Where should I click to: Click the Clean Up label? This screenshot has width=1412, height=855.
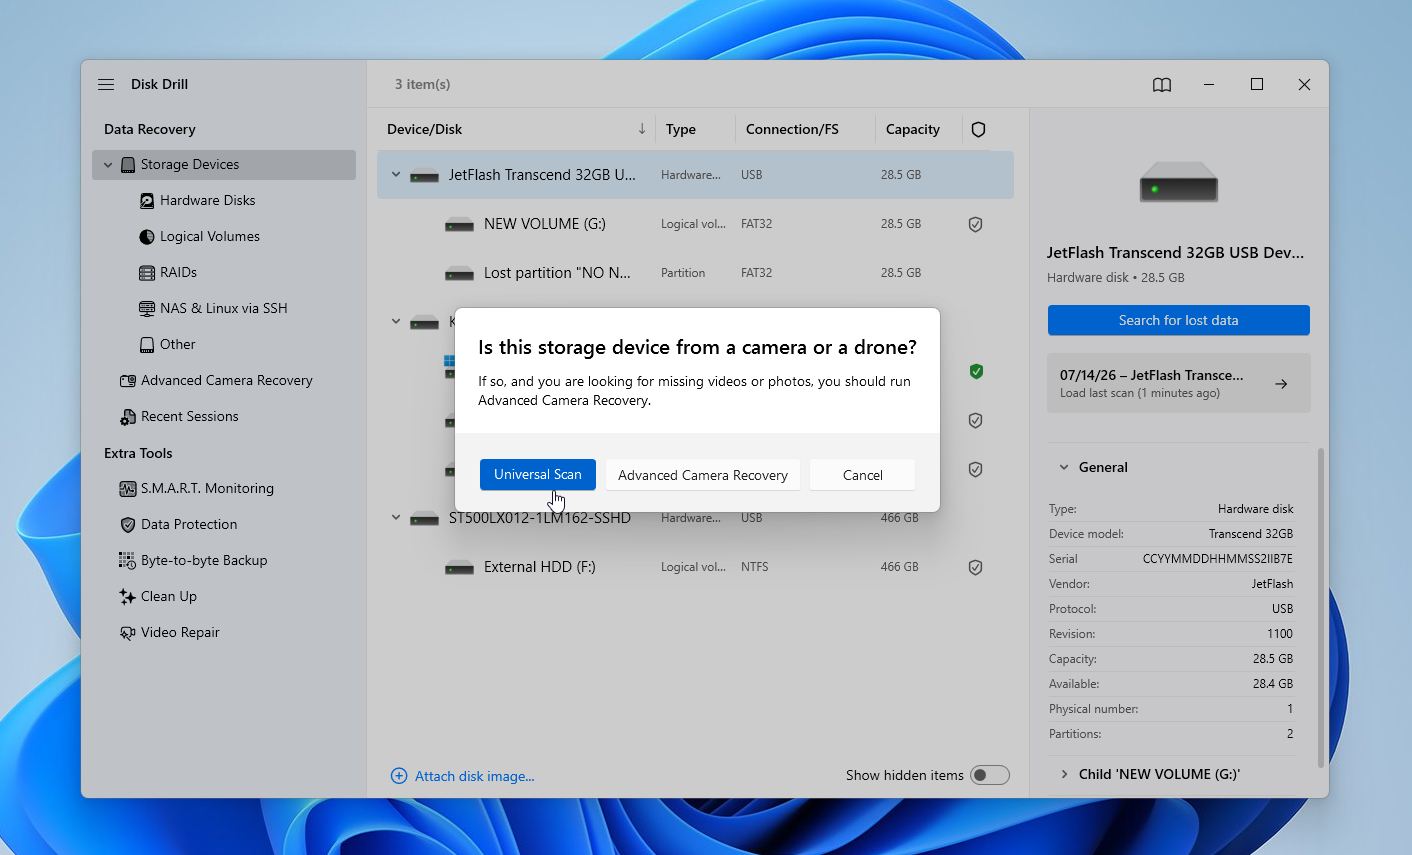click(169, 596)
